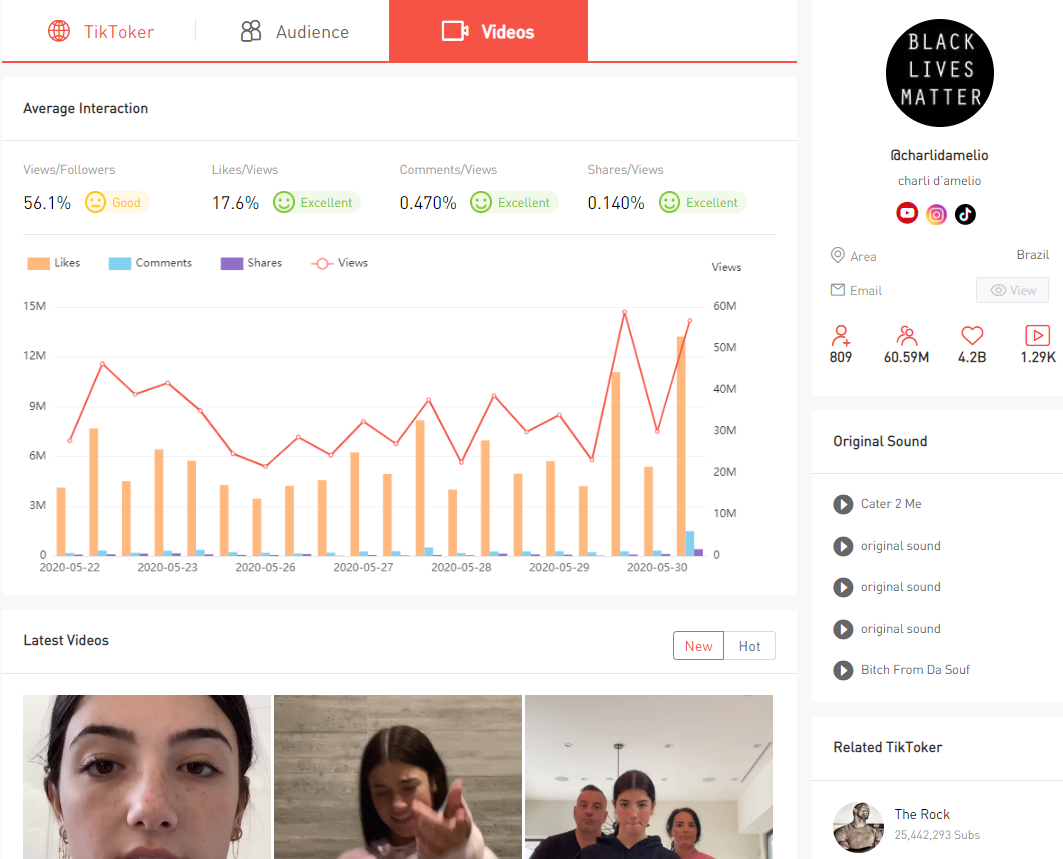This screenshot has height=859, width=1063.
Task: Click the heart likes icon above 4.2B
Action: [x=972, y=335]
